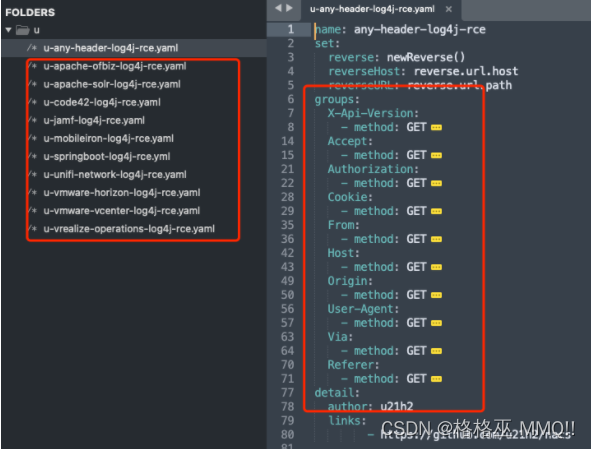Expand folded block under X-Api-Version

coord(436,128)
